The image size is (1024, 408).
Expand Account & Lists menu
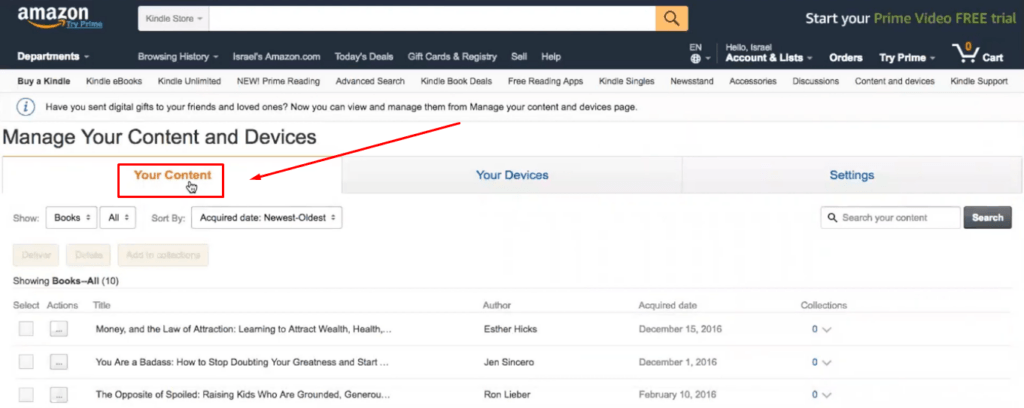tap(769, 57)
